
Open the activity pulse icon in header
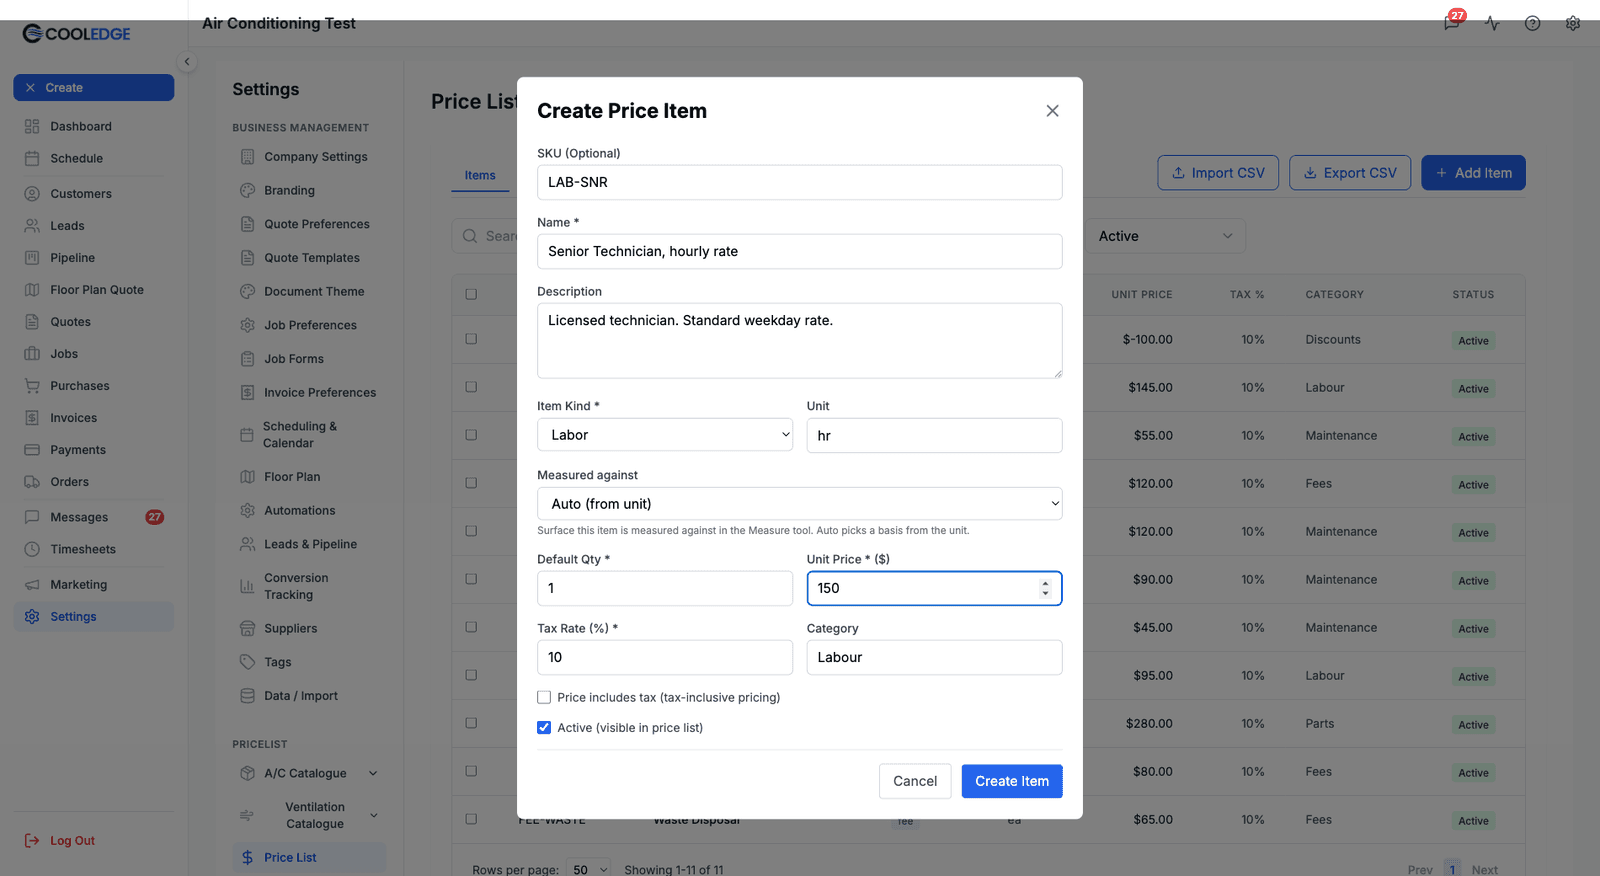click(1492, 23)
